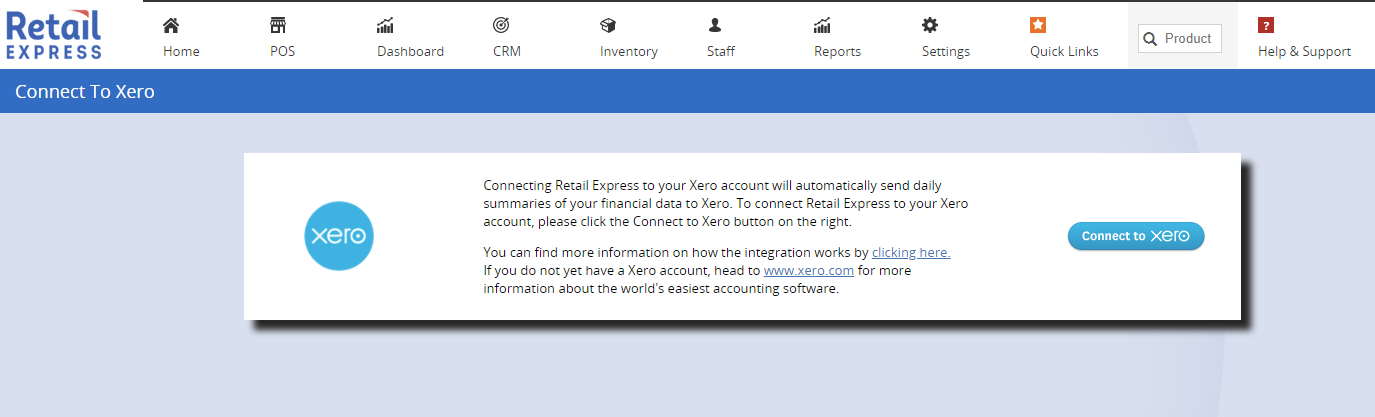Click the search magnifier icon
The width and height of the screenshot is (1375, 417).
click(1150, 39)
